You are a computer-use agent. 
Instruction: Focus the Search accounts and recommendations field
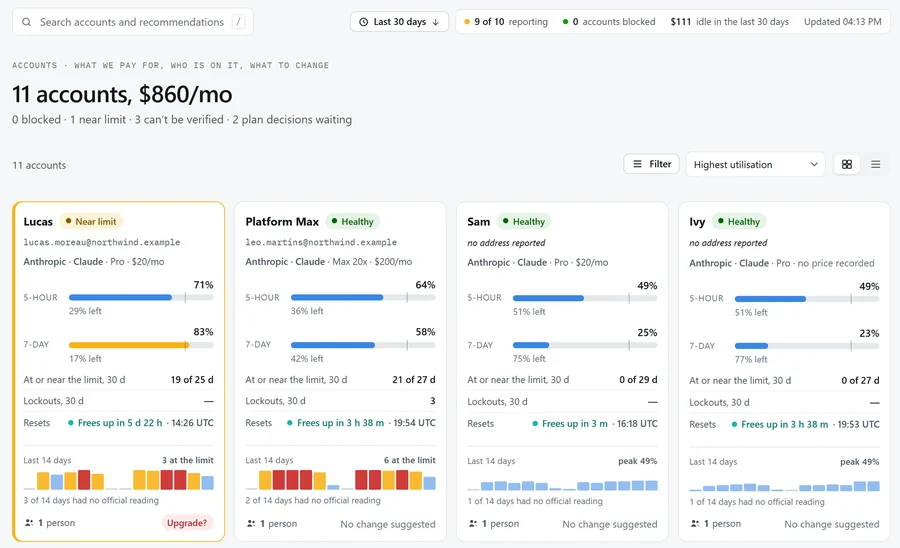pyautogui.click(x=133, y=22)
